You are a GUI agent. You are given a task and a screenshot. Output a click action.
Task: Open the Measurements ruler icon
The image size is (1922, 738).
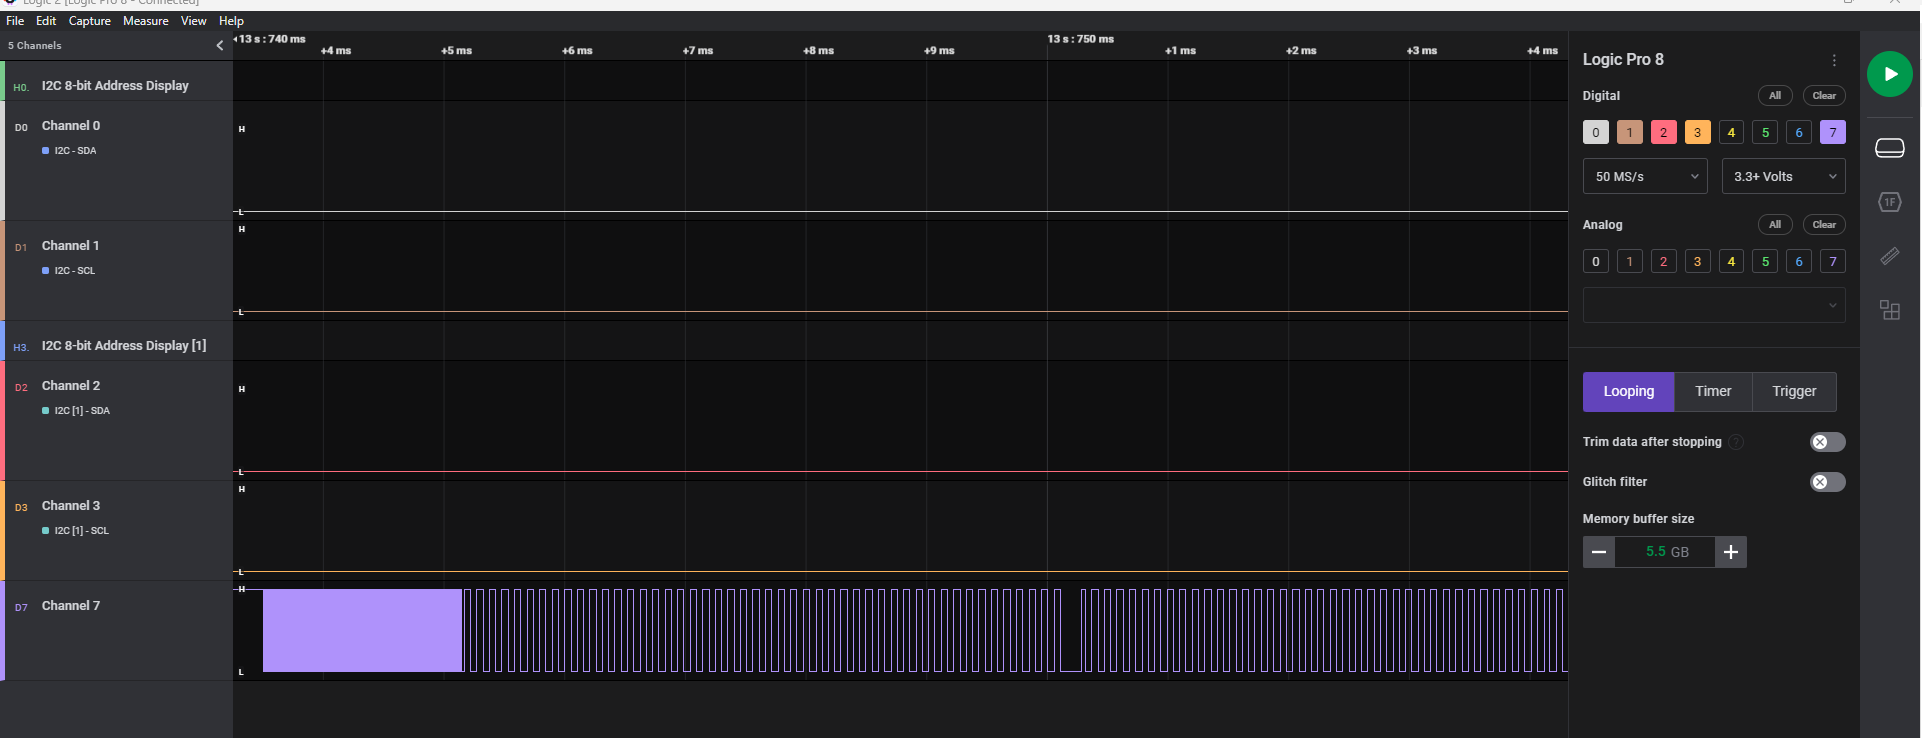tap(1889, 256)
